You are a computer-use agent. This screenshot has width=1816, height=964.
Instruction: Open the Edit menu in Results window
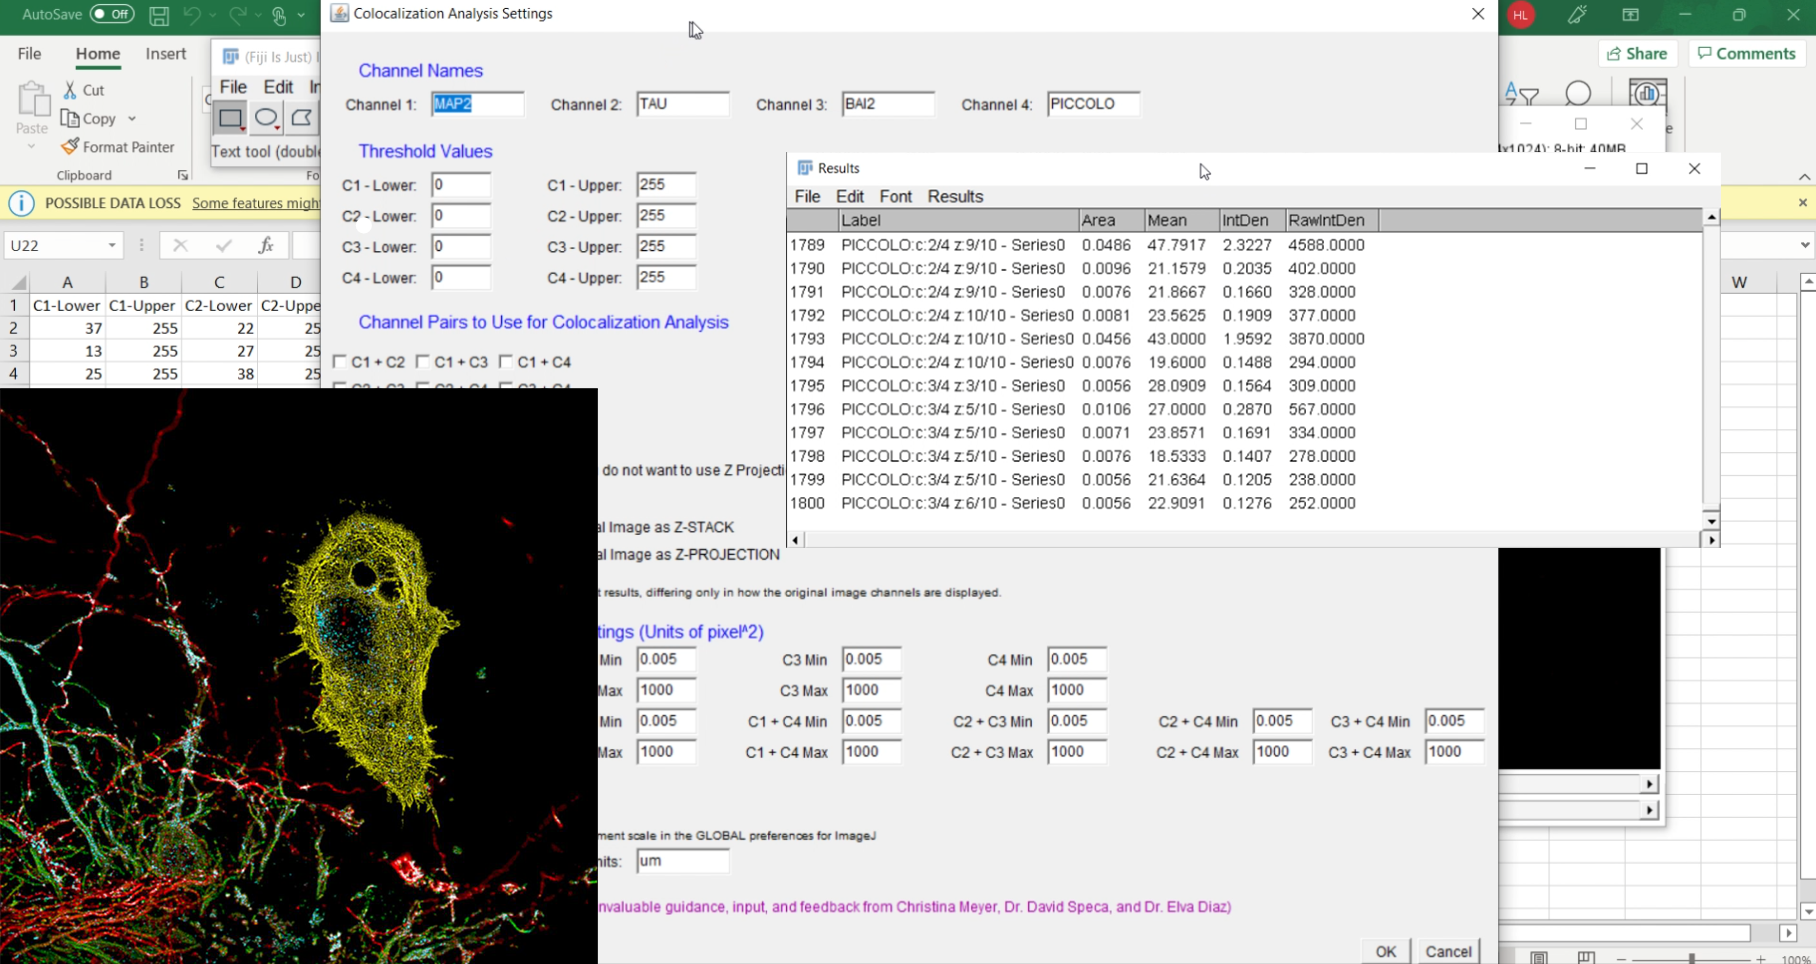coord(850,196)
